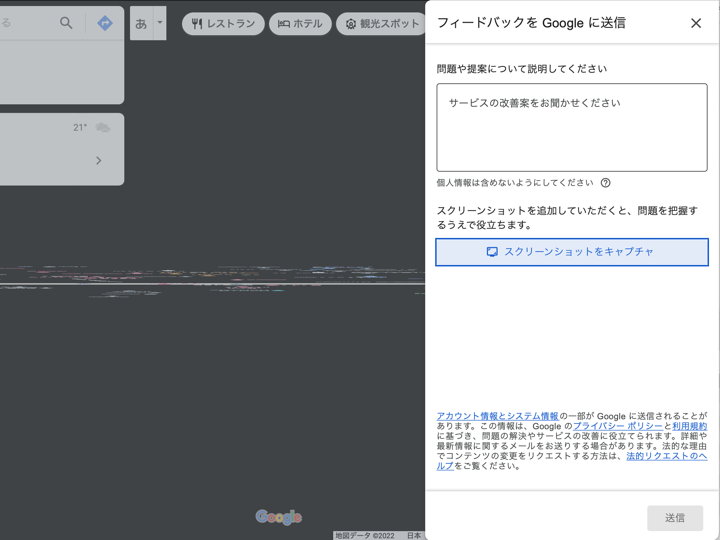Open the プライバシー ポリシー link
The width and height of the screenshot is (720, 540).
[x=618, y=426]
